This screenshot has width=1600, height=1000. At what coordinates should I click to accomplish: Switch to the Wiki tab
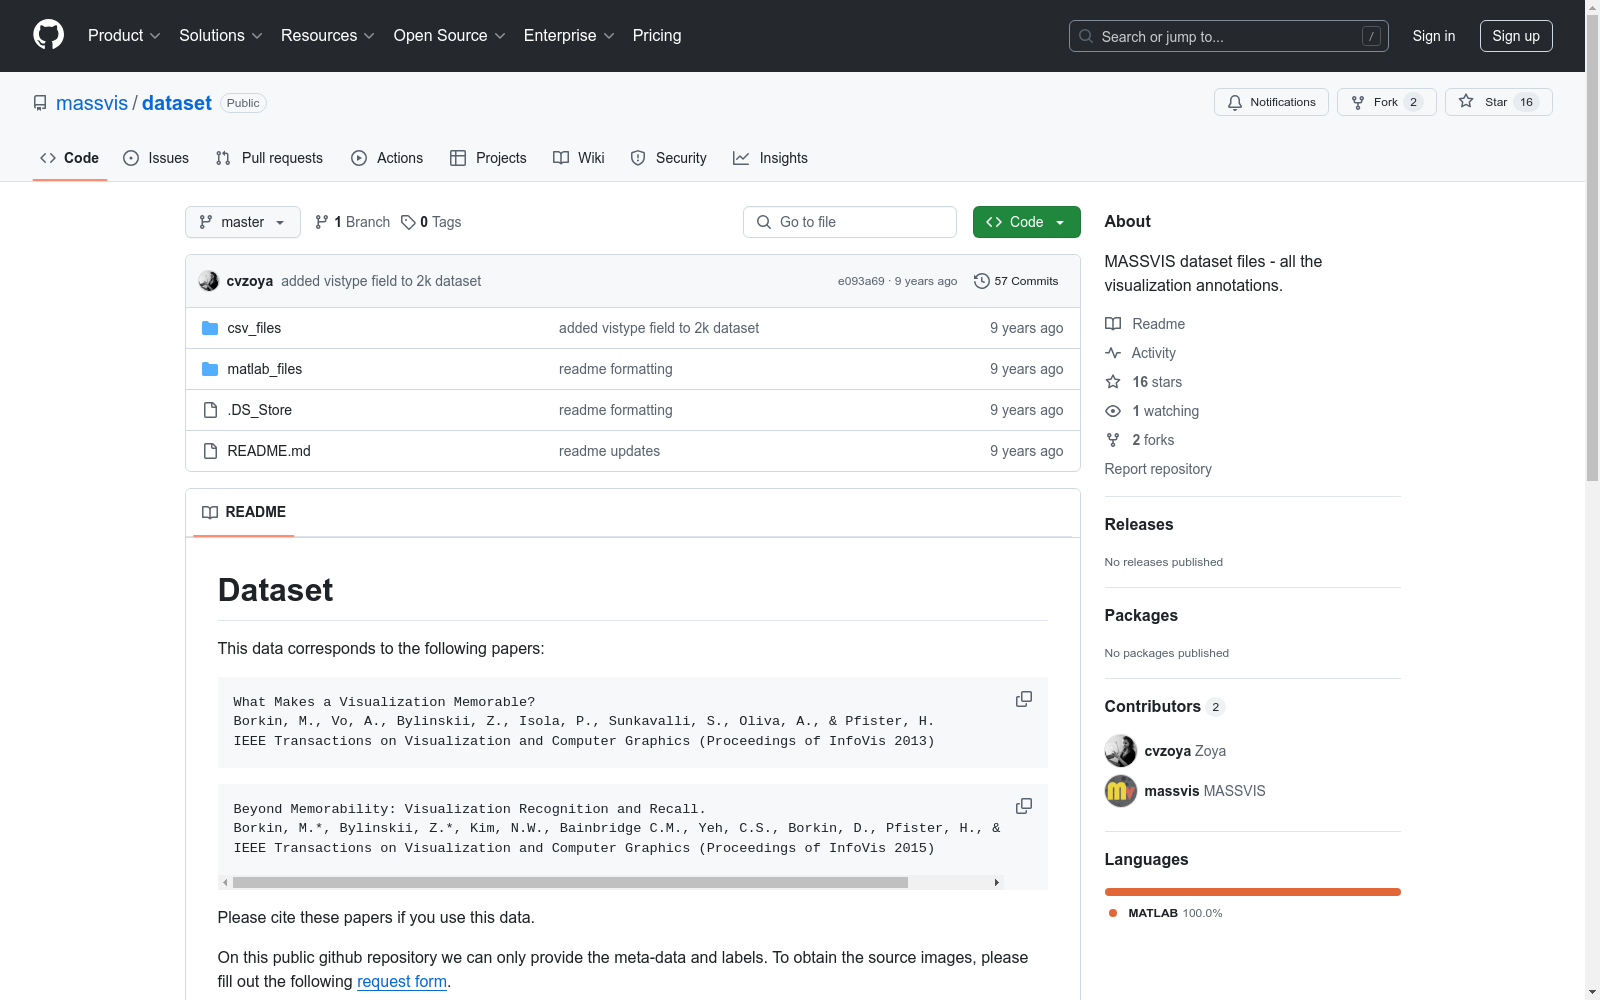[579, 158]
